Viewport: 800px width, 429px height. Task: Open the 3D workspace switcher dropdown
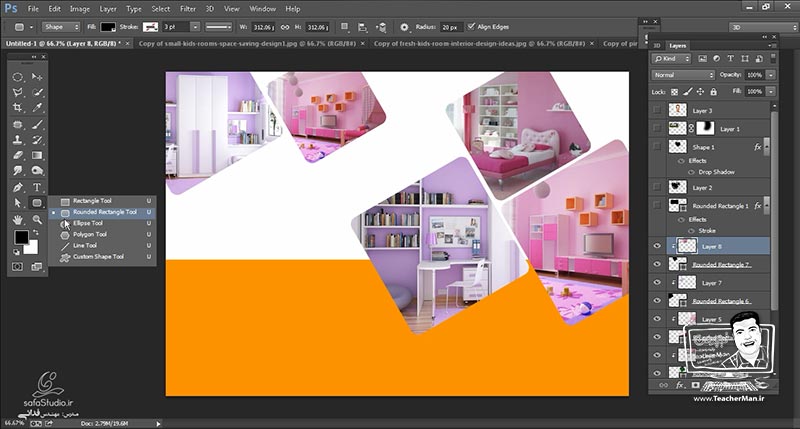click(x=762, y=27)
